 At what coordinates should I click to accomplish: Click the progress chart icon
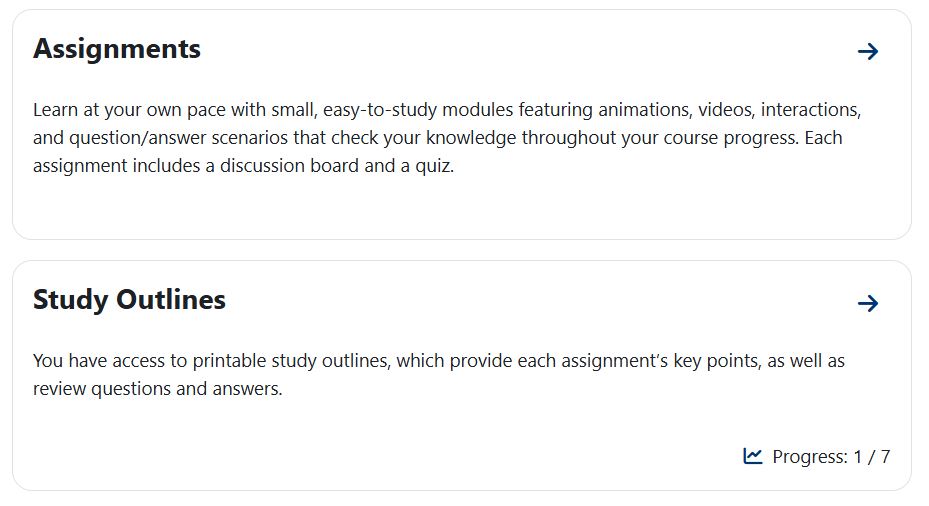pos(752,456)
